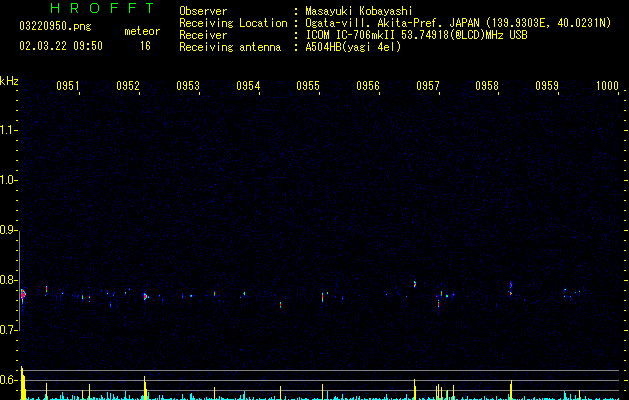Click the 0951 time marker
This screenshot has width=629, height=400.
click(x=67, y=86)
